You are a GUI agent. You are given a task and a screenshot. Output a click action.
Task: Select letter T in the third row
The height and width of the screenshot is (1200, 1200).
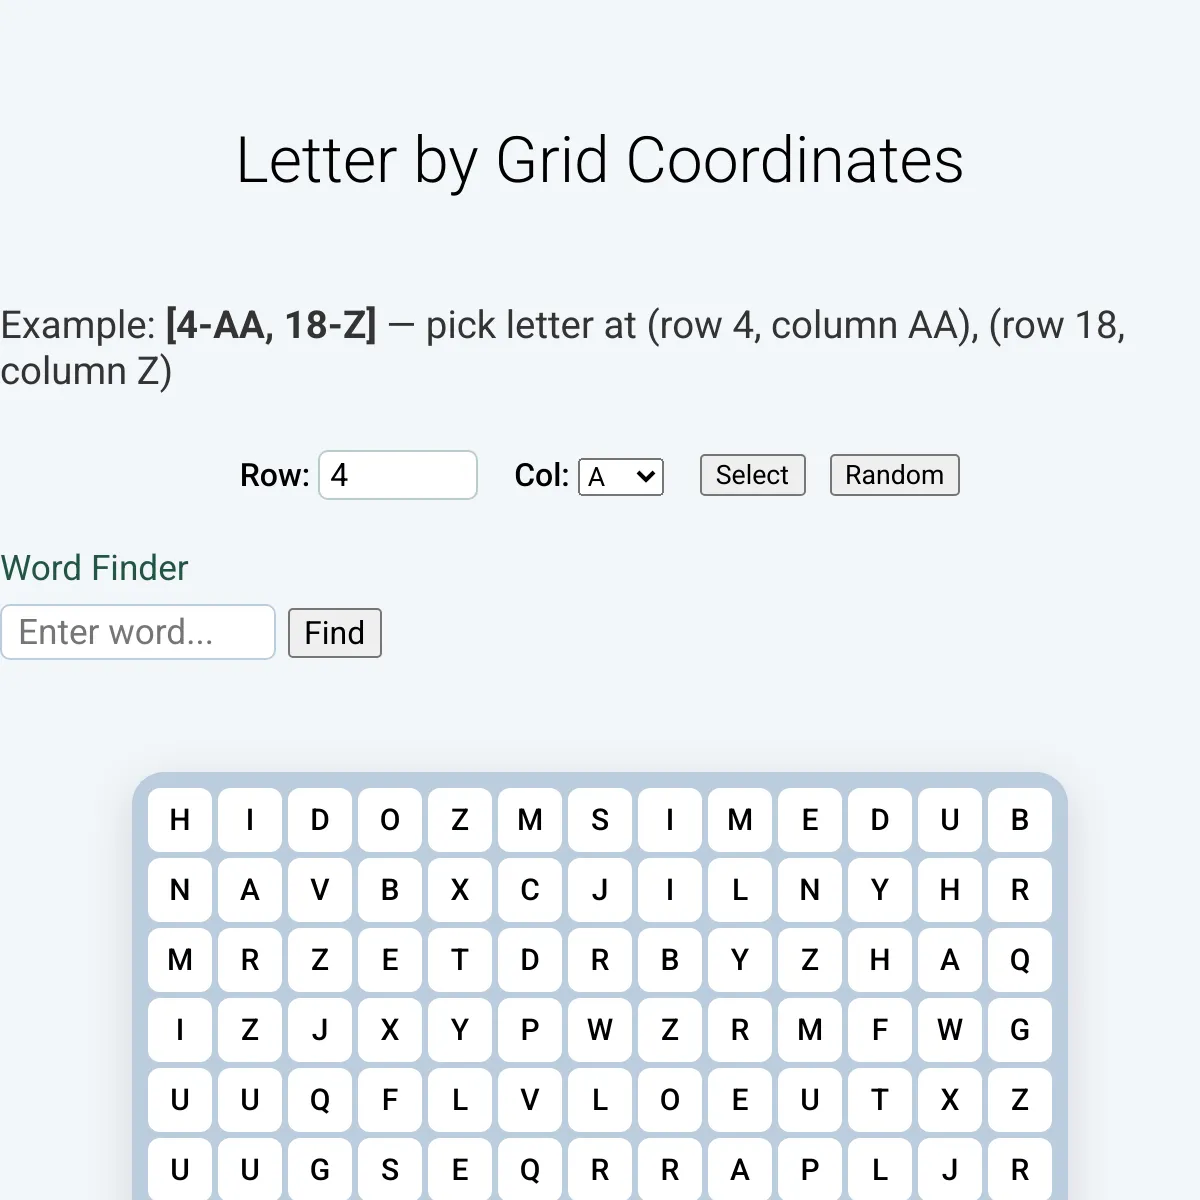click(460, 960)
